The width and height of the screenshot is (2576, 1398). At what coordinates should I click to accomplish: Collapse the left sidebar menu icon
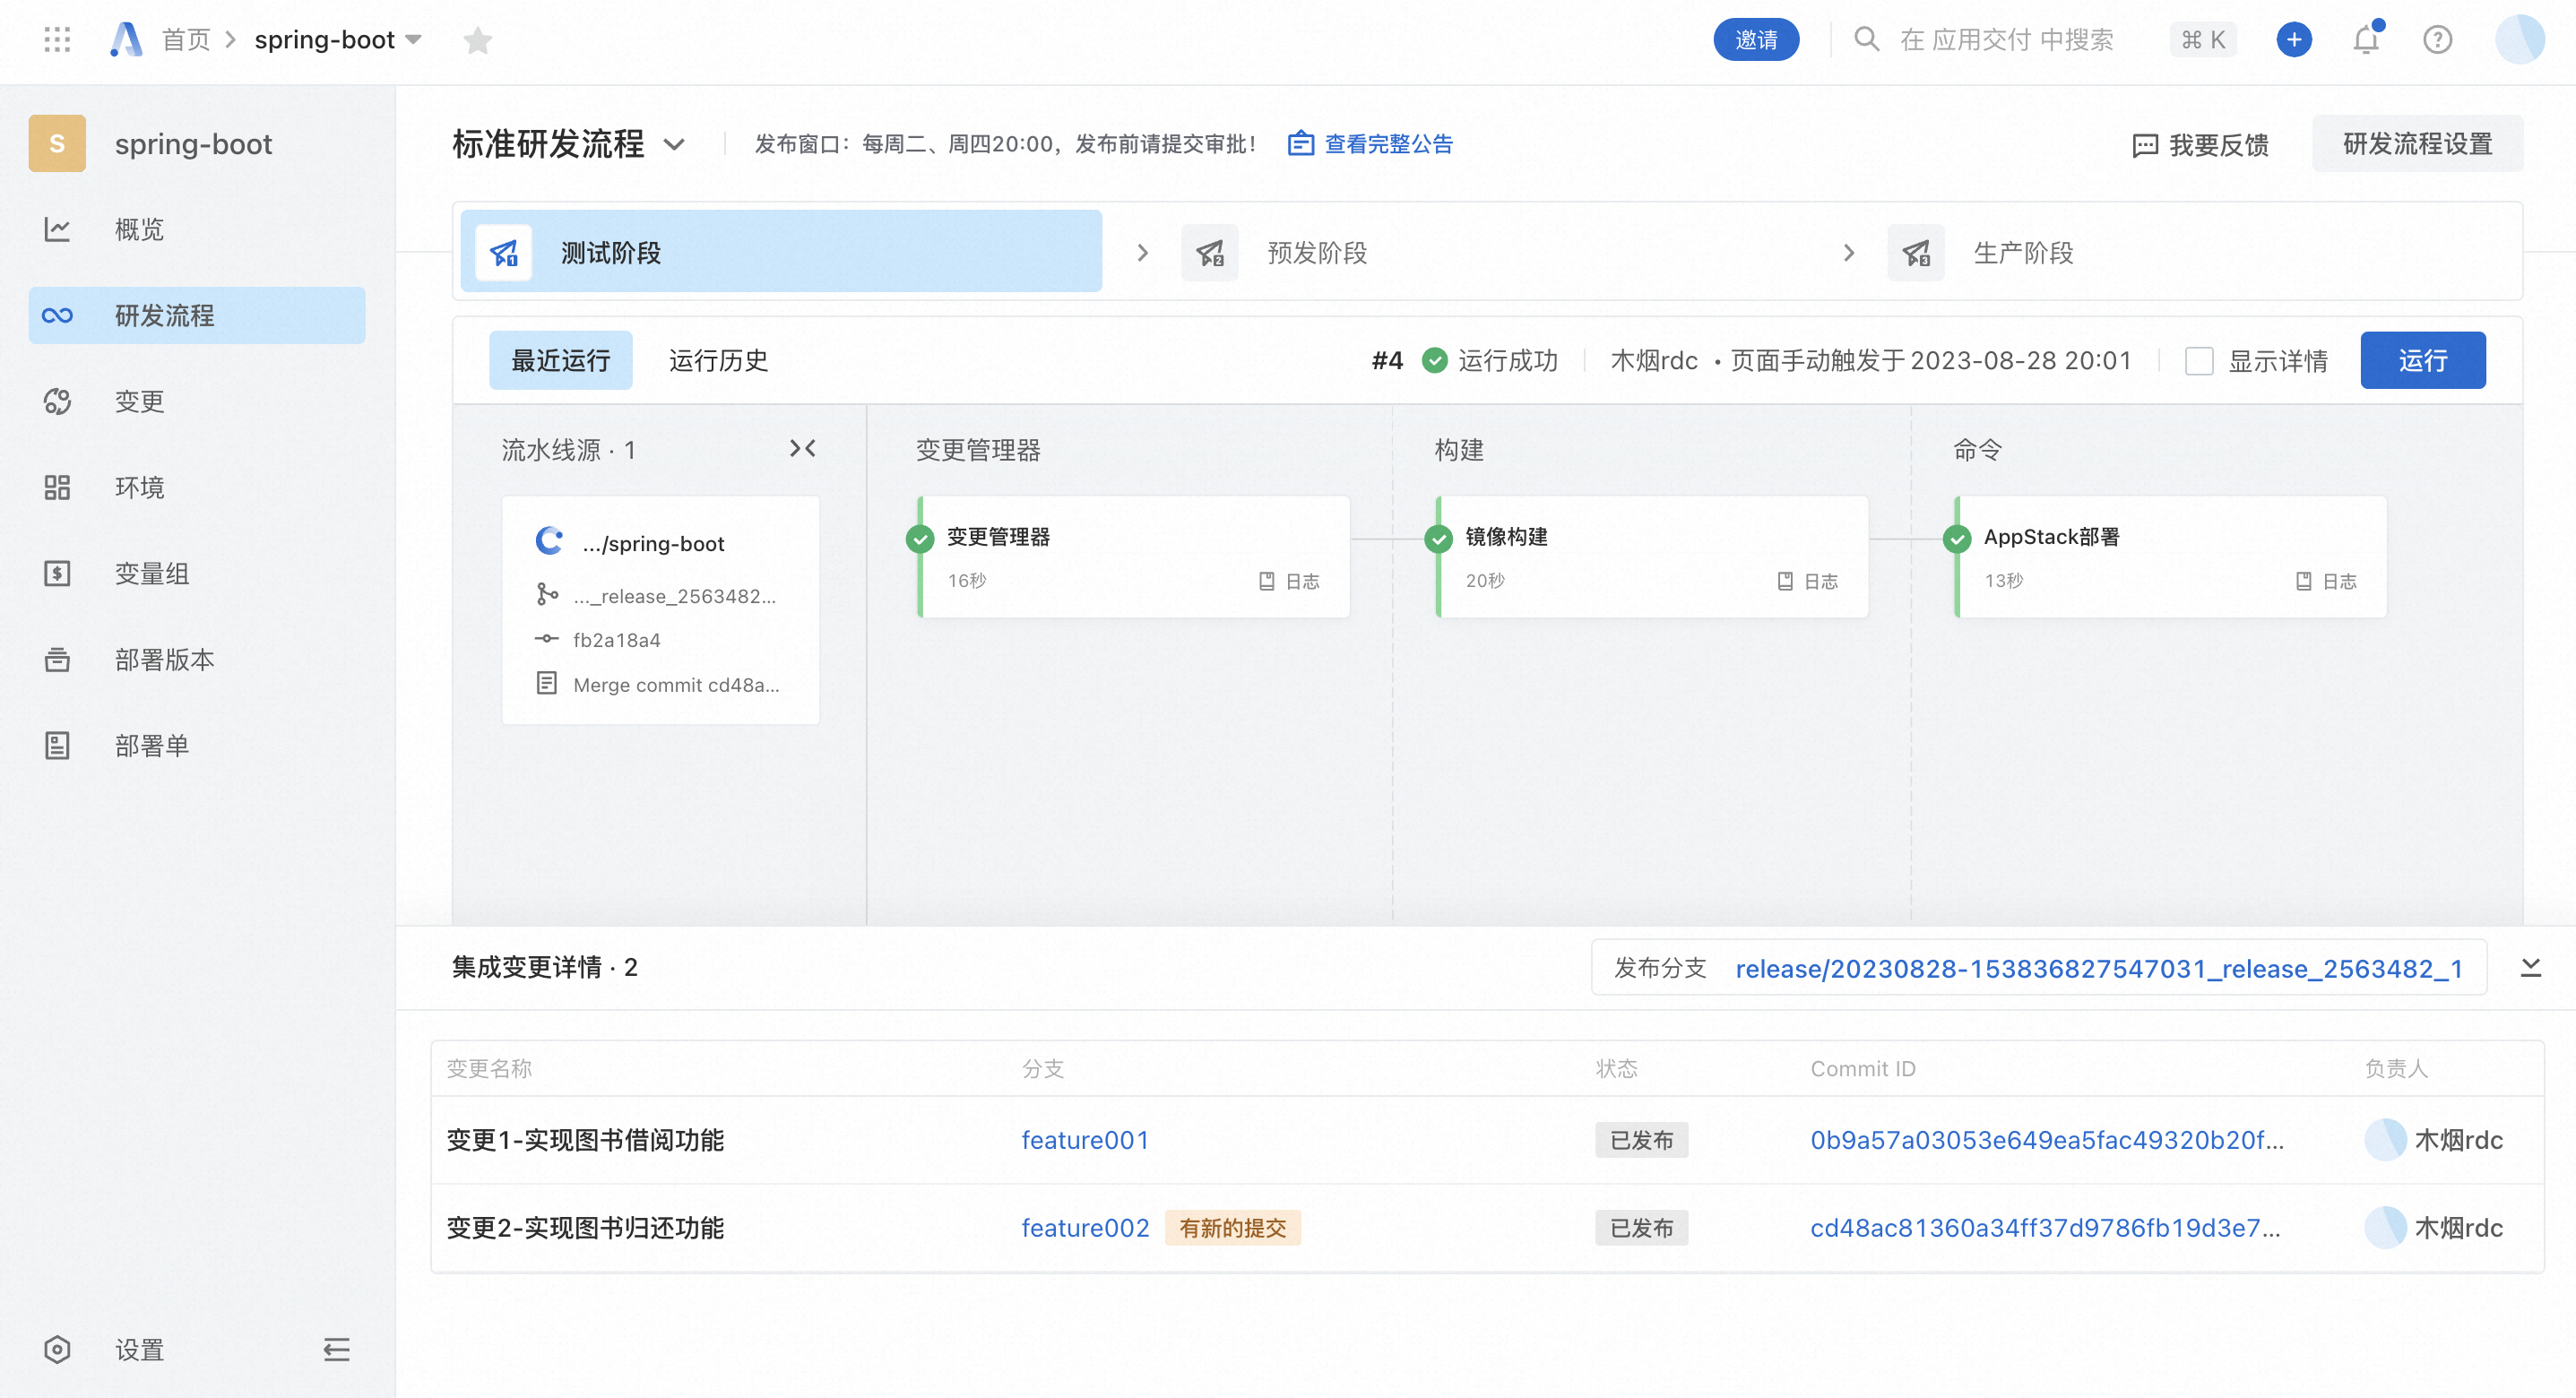coord(336,1349)
